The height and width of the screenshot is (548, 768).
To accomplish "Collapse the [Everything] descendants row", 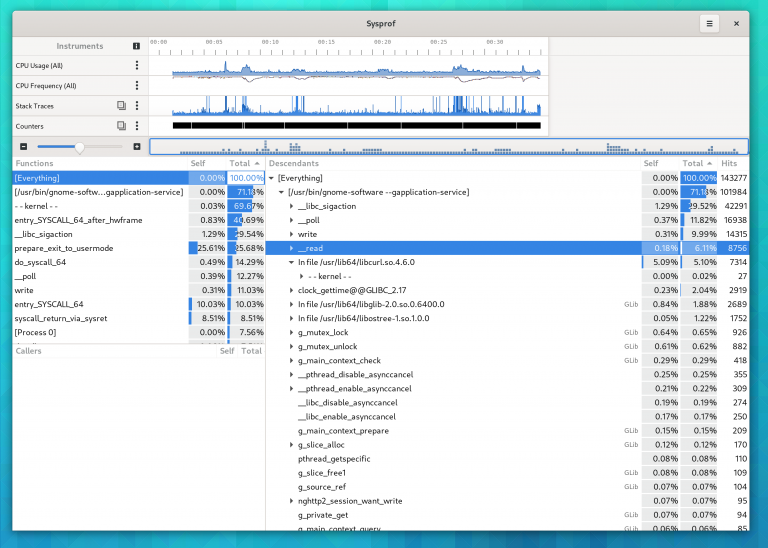I will pos(272,178).
